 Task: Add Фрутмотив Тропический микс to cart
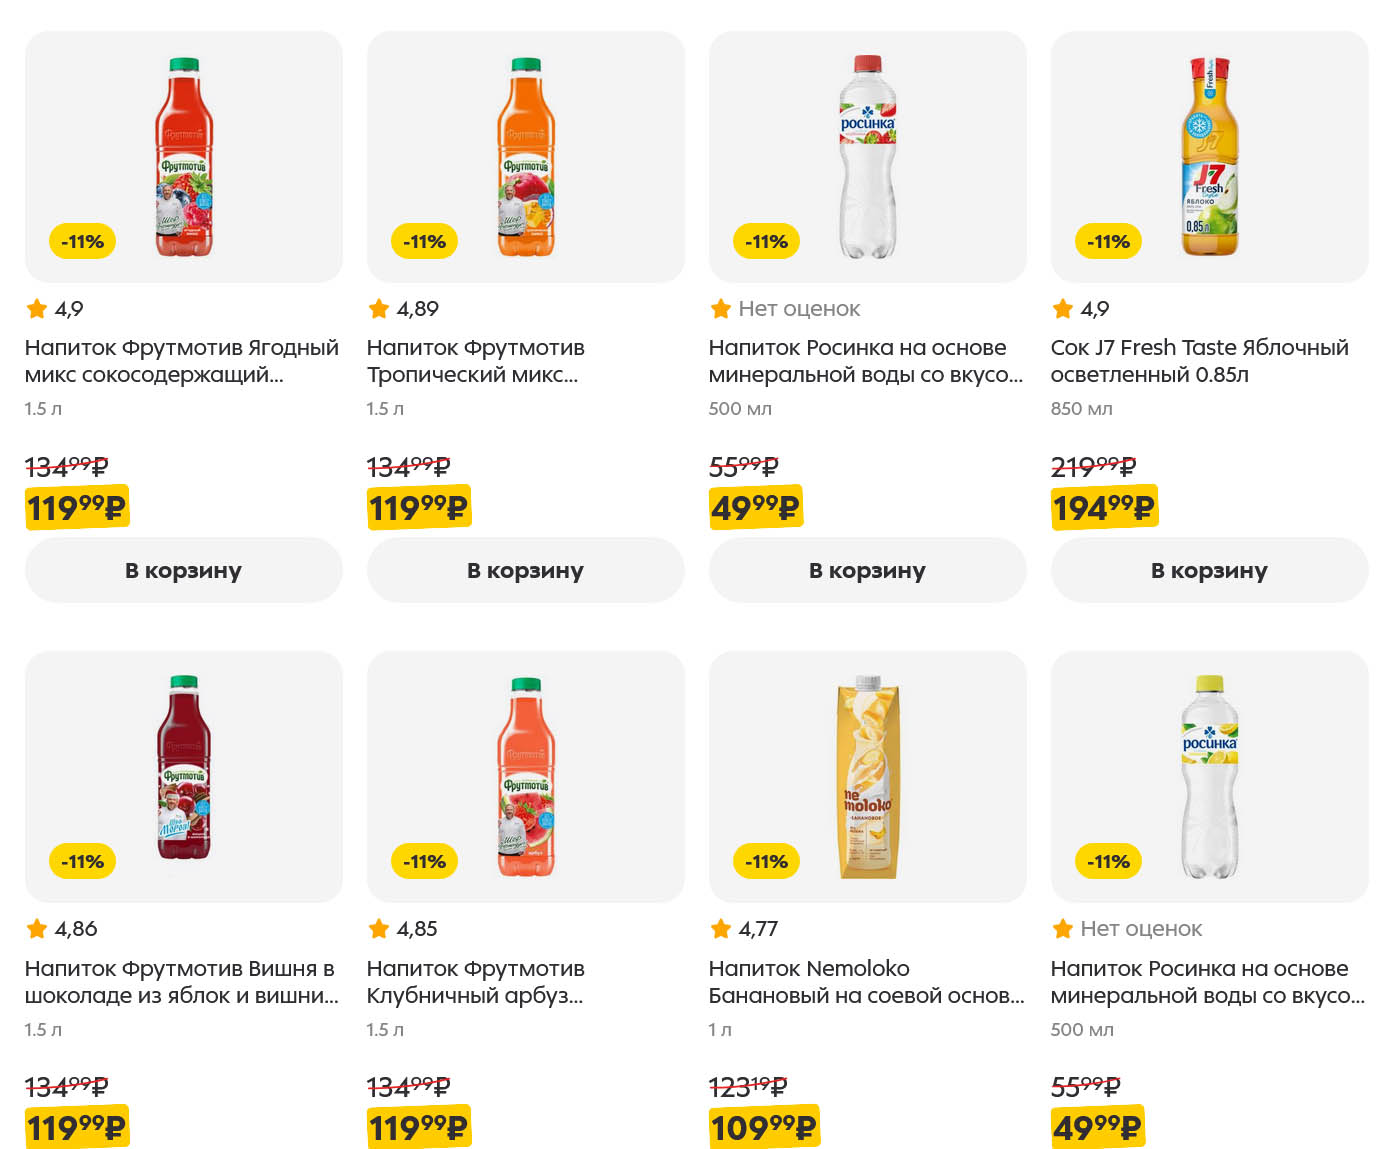[525, 570]
